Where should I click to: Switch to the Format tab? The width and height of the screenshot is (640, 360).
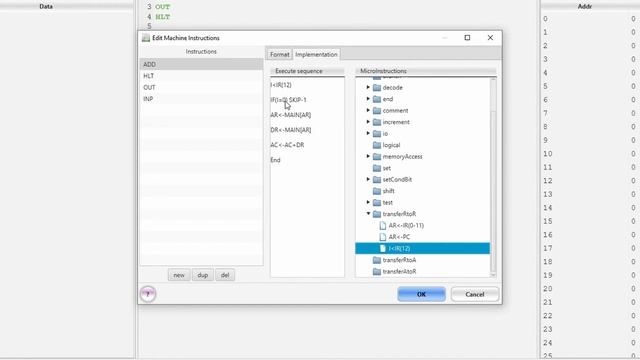pos(280,54)
